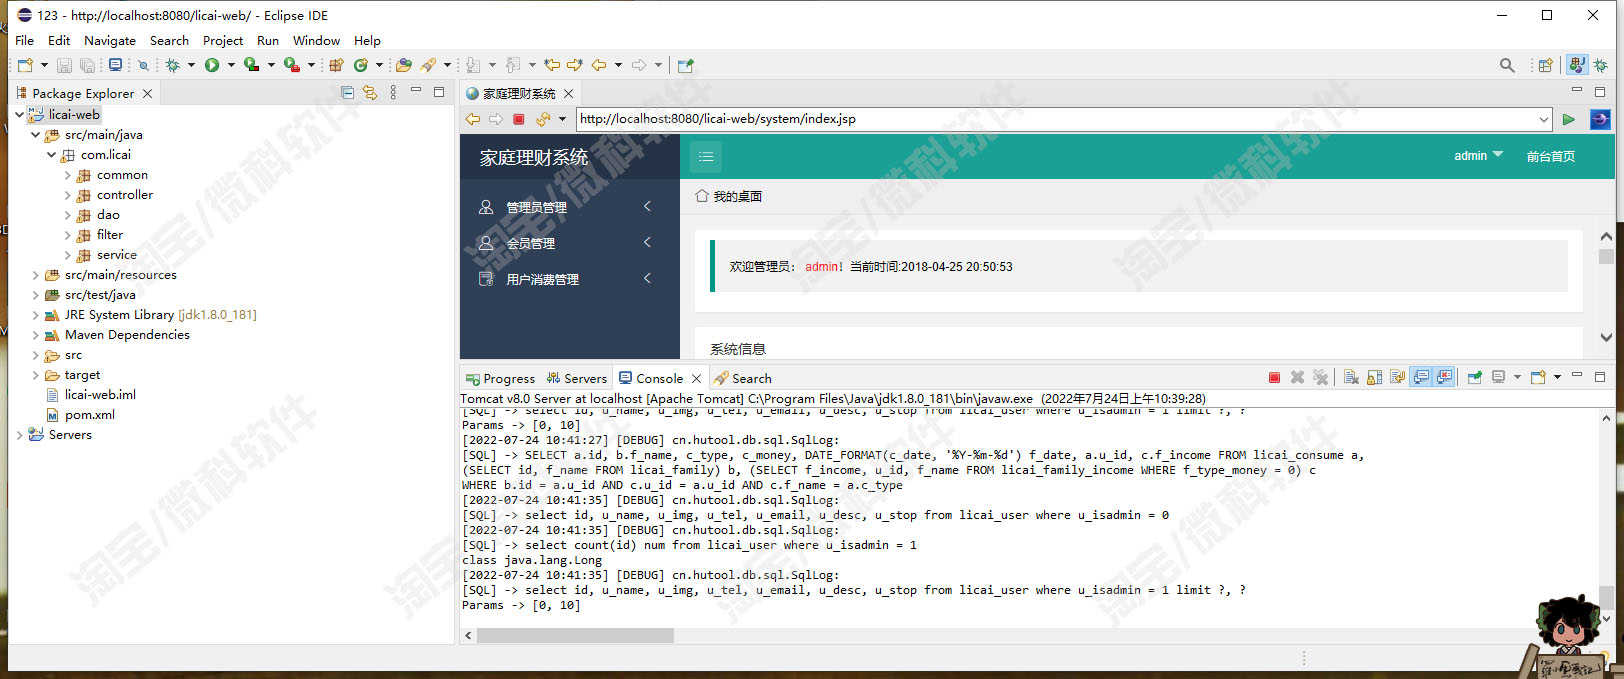The image size is (1624, 679).
Task: Expand the Maven Dependencies node
Action: [x=35, y=335]
